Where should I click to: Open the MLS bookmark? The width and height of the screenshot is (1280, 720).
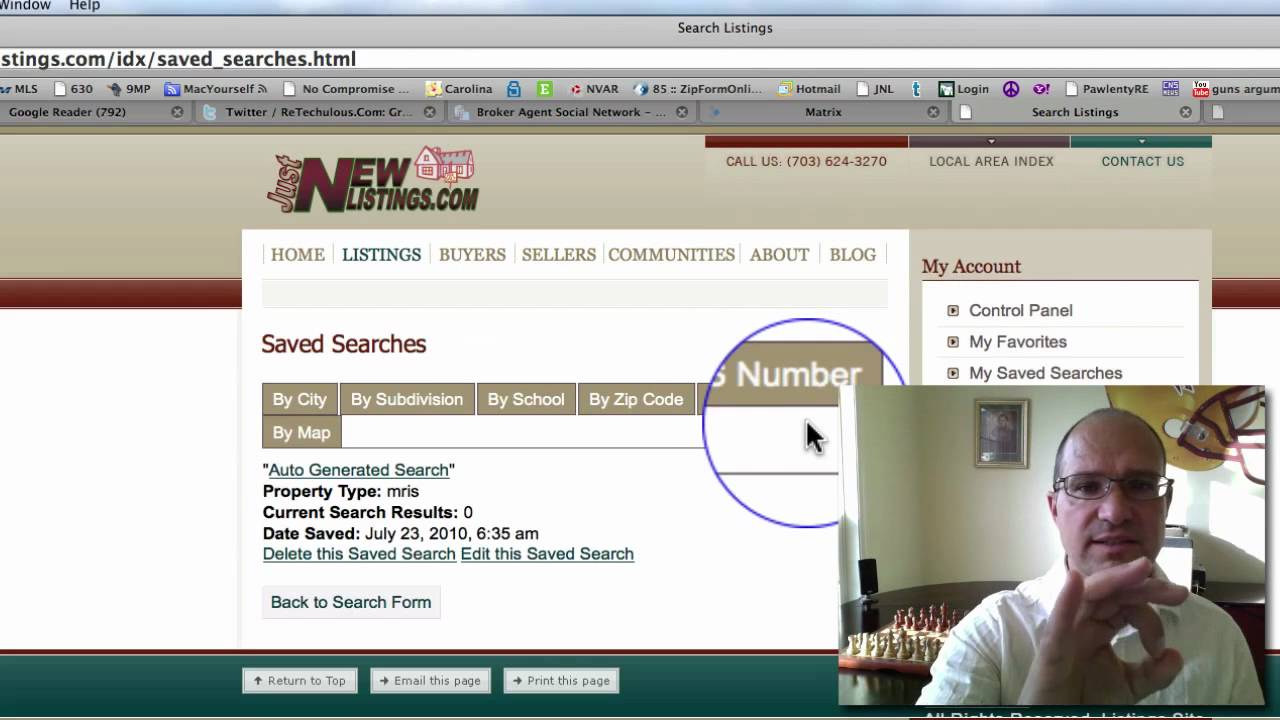(x=20, y=89)
